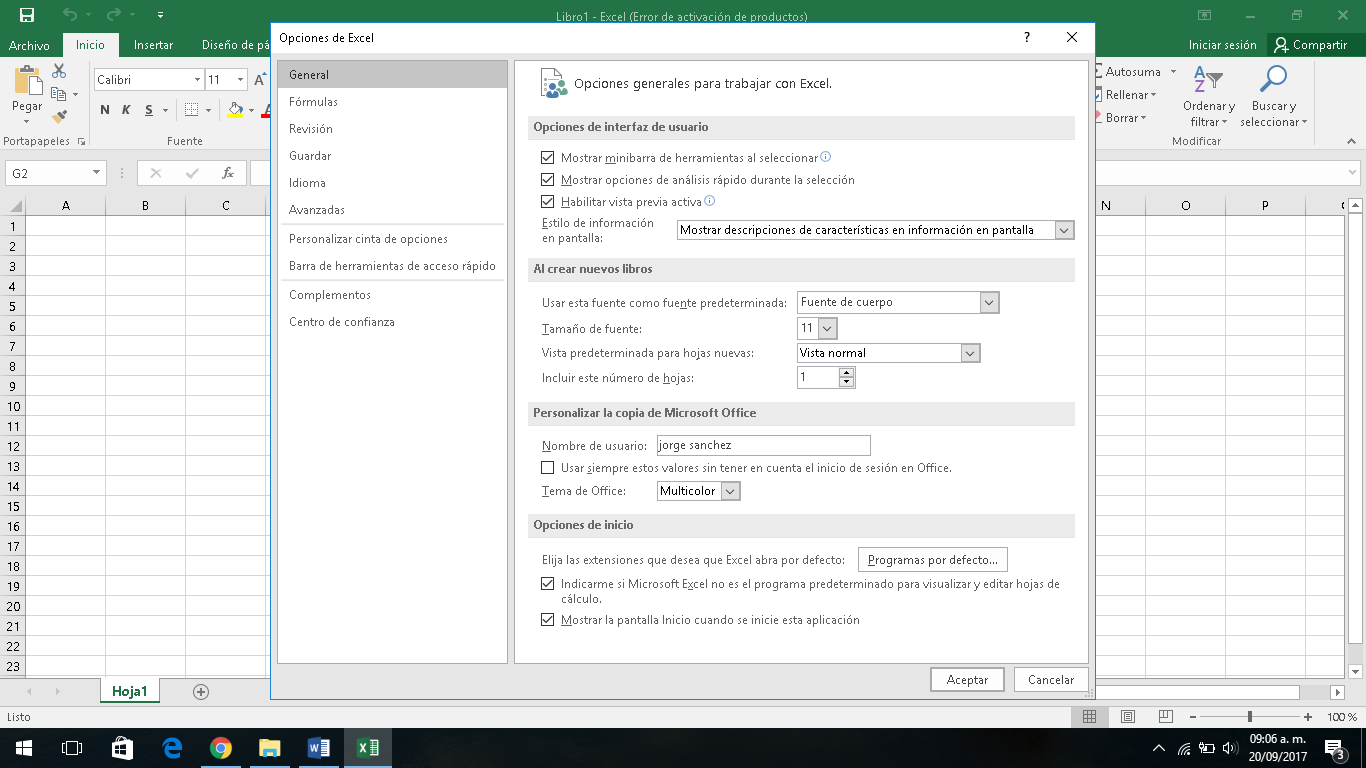Disable Mostrar la pantalla Inicio option
The height and width of the screenshot is (768, 1366).
547,619
